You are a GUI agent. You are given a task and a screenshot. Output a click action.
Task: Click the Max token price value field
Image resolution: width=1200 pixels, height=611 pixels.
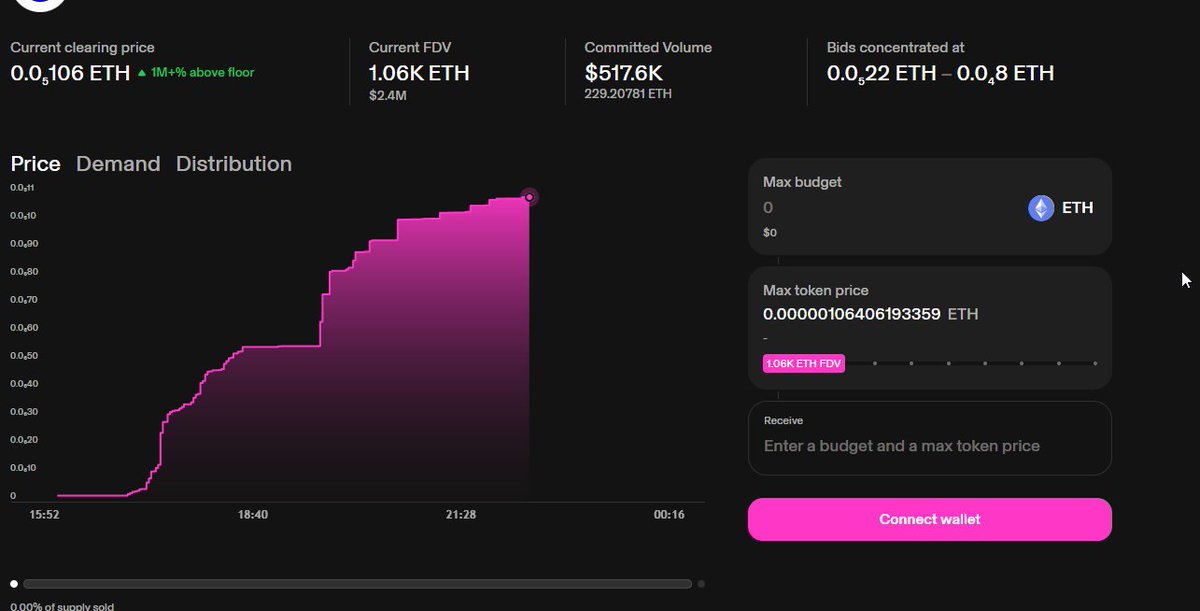[x=851, y=314]
